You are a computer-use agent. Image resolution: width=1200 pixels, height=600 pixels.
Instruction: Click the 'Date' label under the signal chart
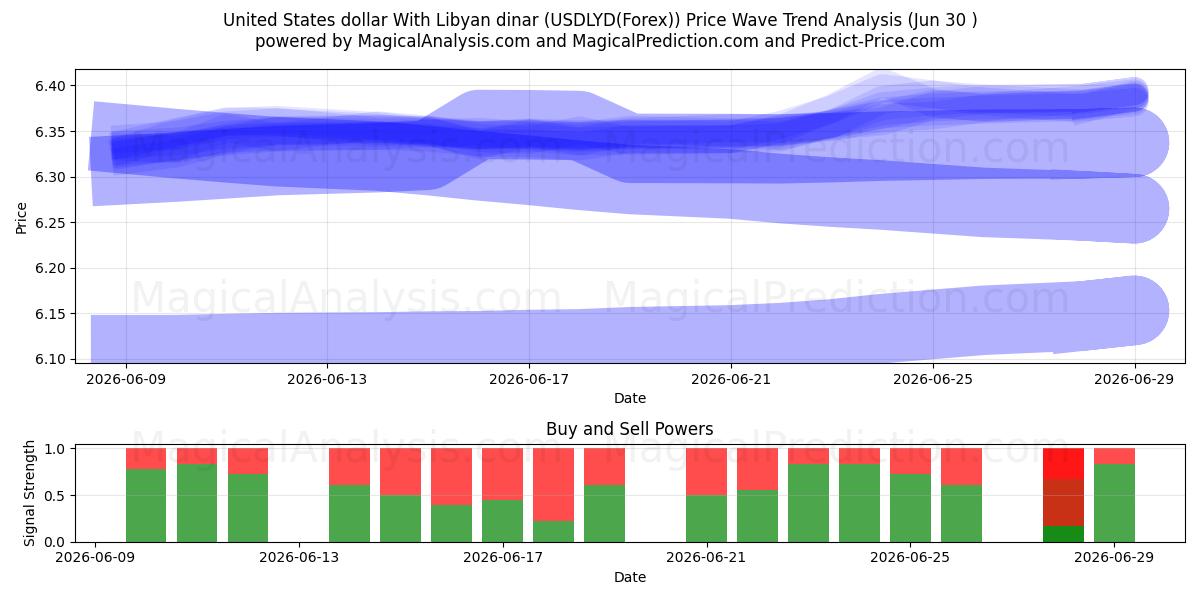coord(630,577)
